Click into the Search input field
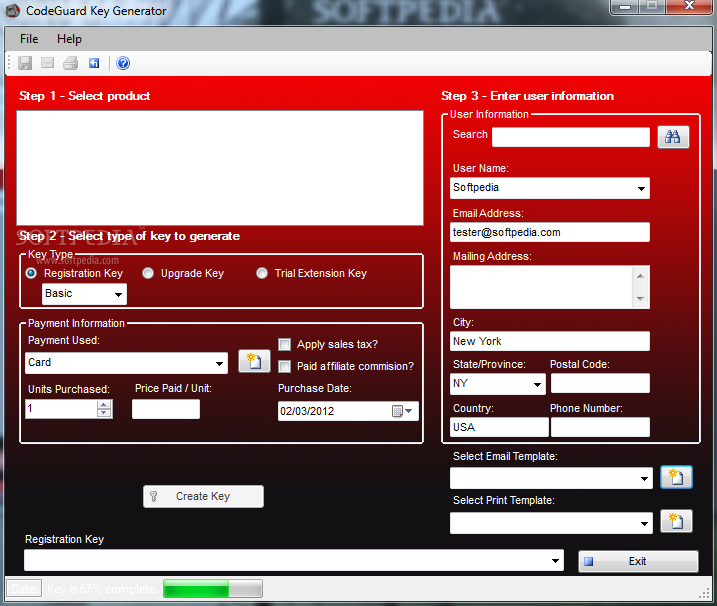The width and height of the screenshot is (717, 606). pos(571,137)
